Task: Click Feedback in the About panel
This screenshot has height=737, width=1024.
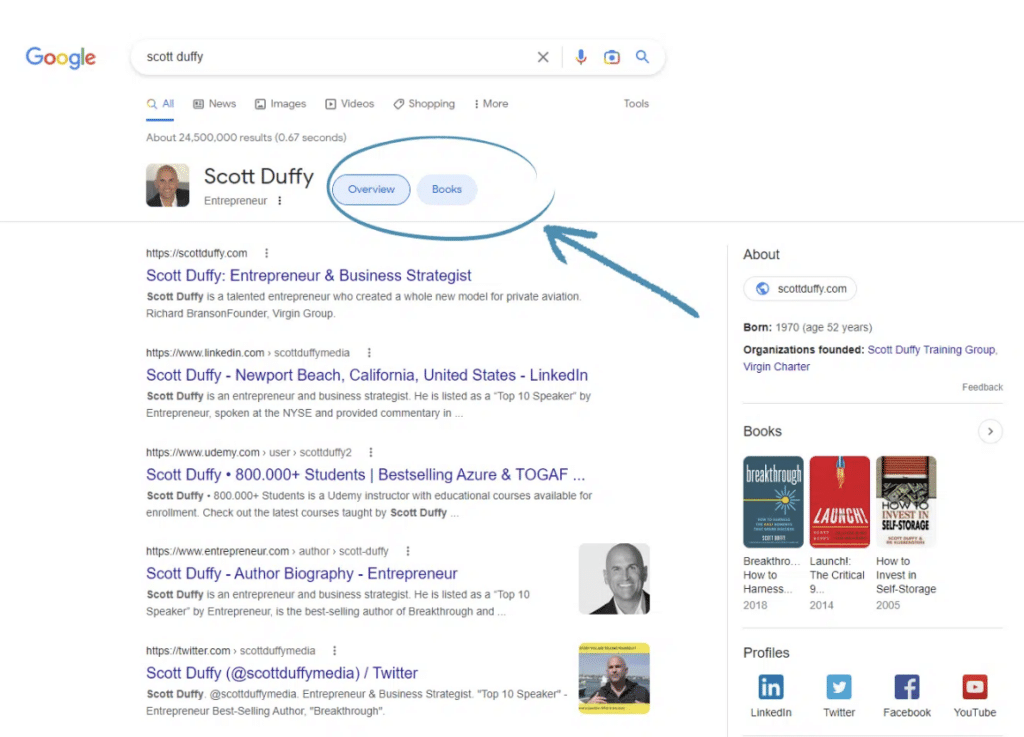Action: pos(982,387)
